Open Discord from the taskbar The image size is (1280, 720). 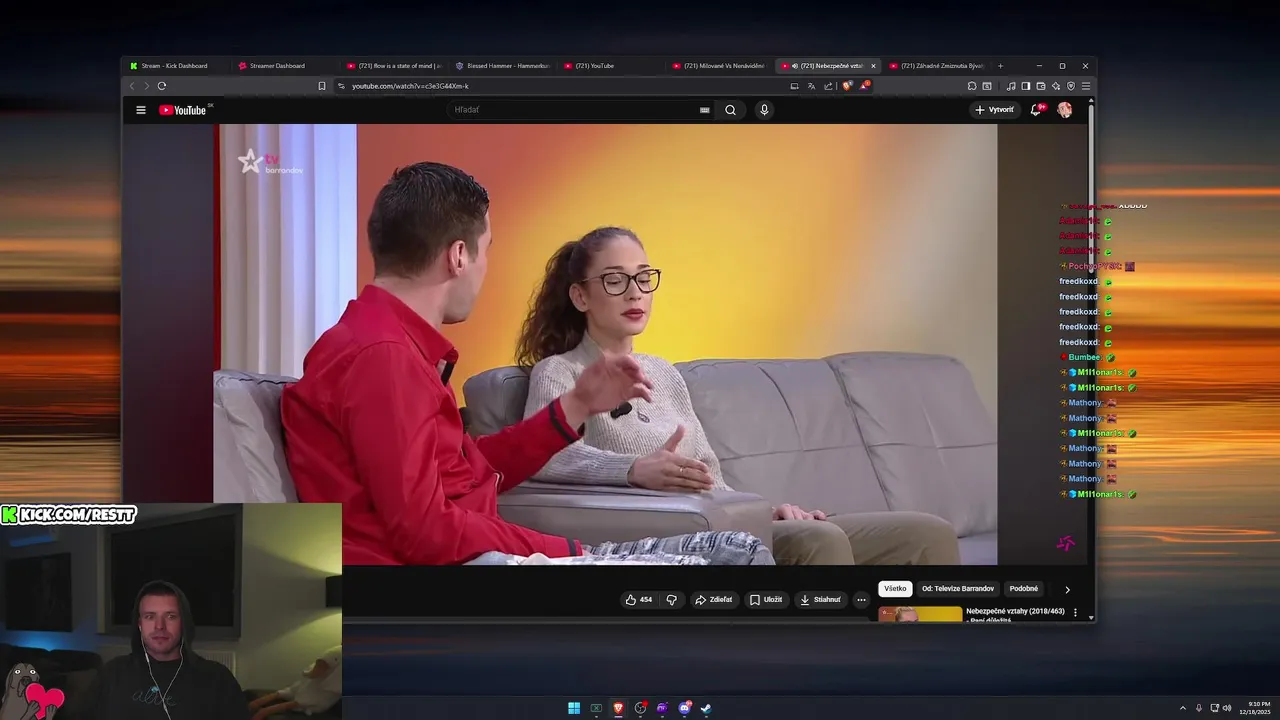(684, 708)
